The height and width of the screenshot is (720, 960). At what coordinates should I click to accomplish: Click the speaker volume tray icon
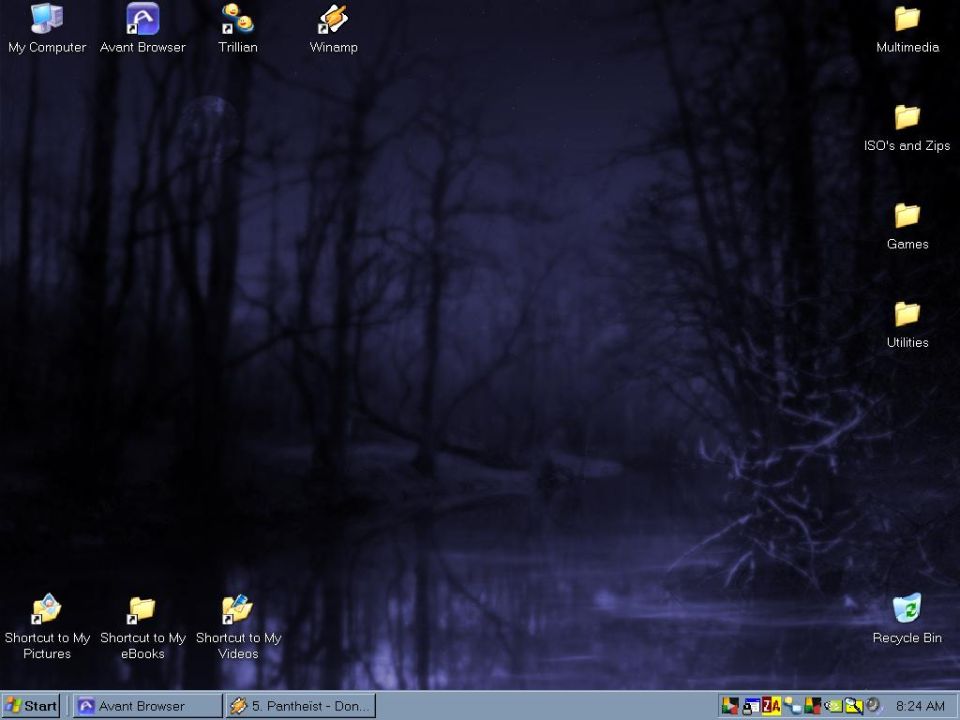pyautogui.click(x=874, y=706)
